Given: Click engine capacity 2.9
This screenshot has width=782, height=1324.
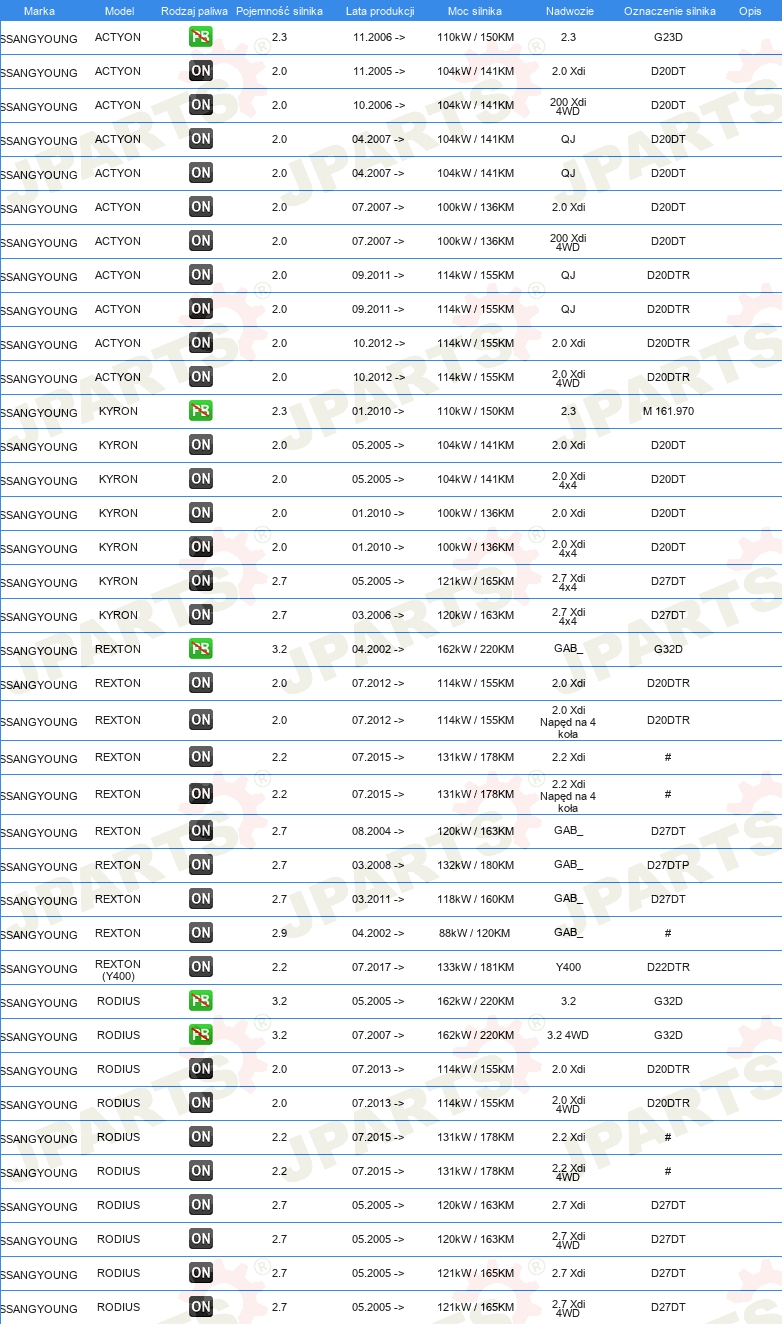Looking at the screenshot, I should (x=279, y=933).
